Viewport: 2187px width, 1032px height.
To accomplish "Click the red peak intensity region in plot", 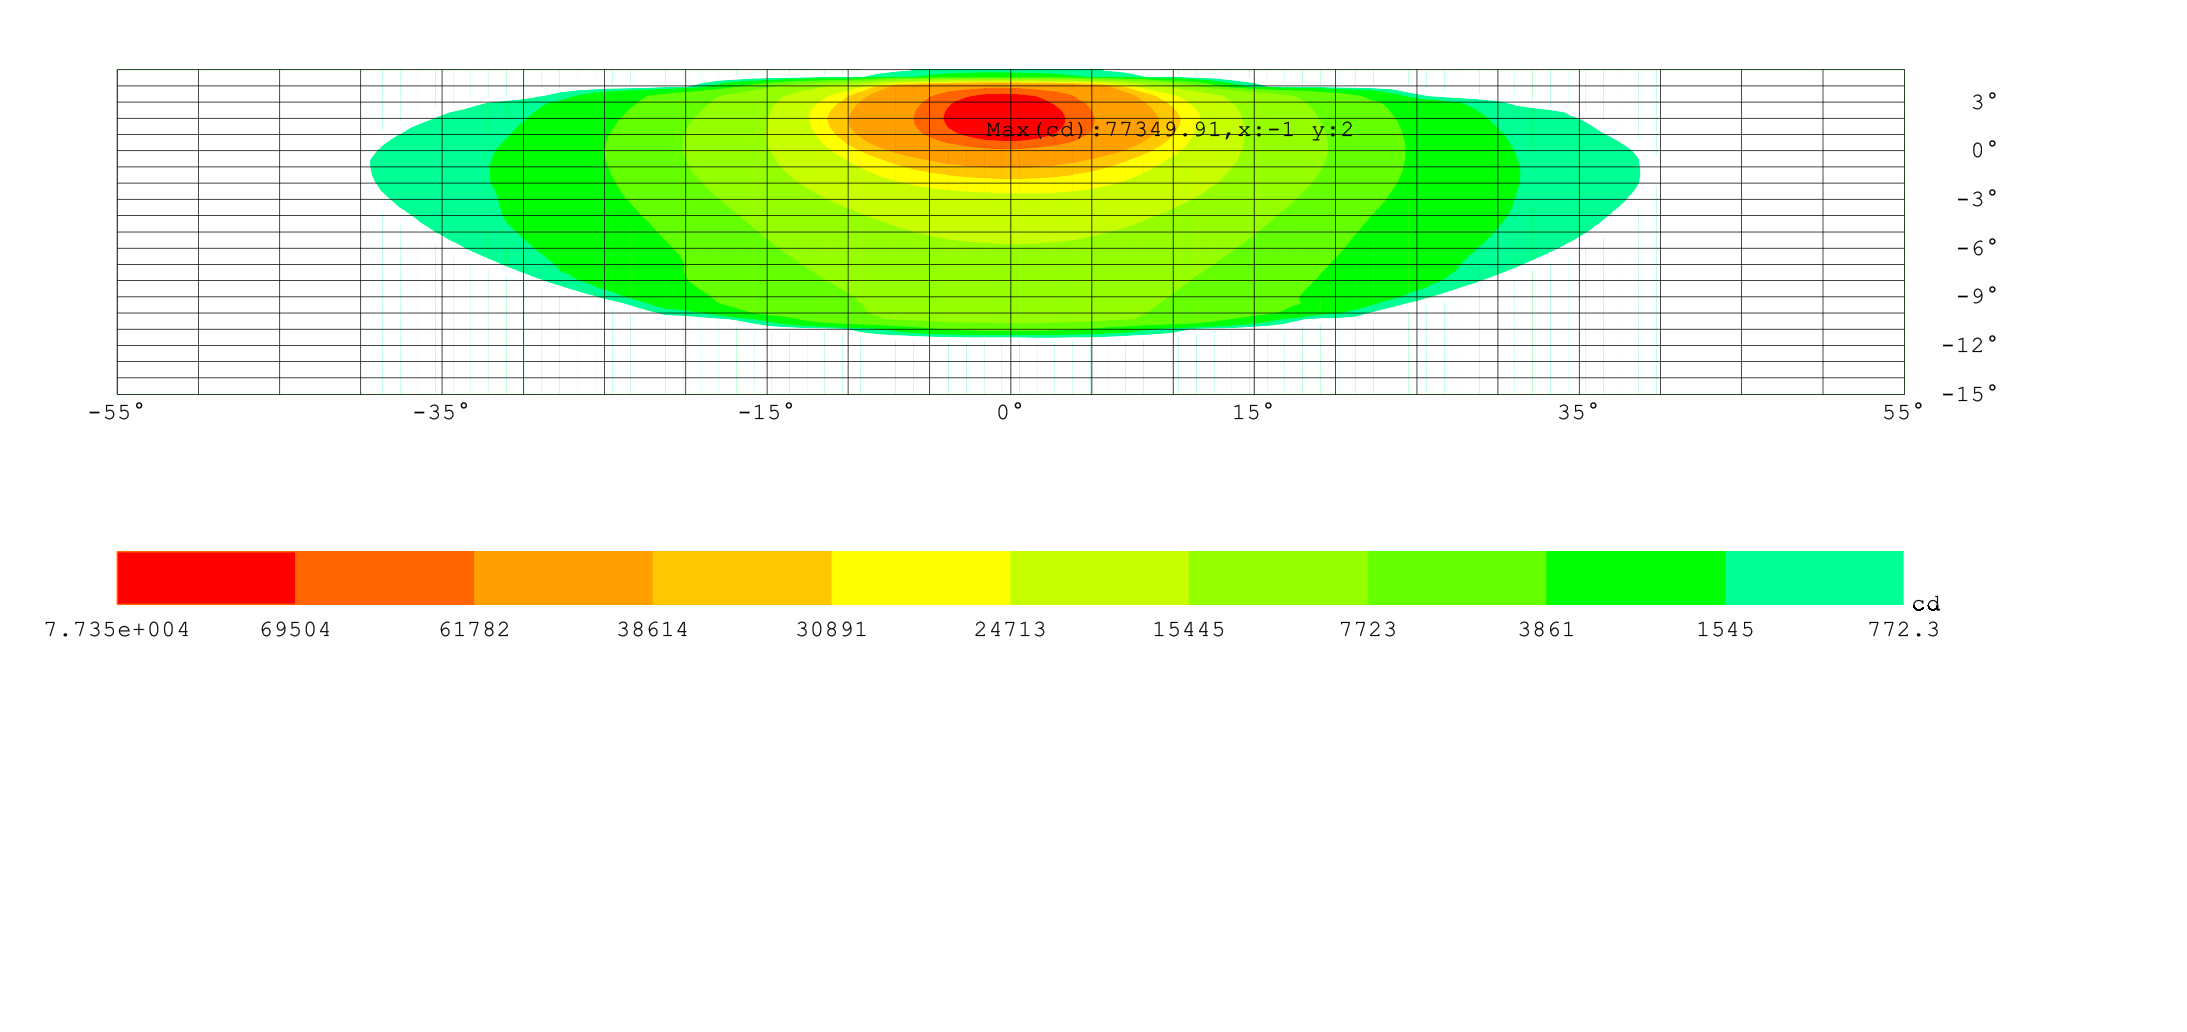I will pos(1004,116).
